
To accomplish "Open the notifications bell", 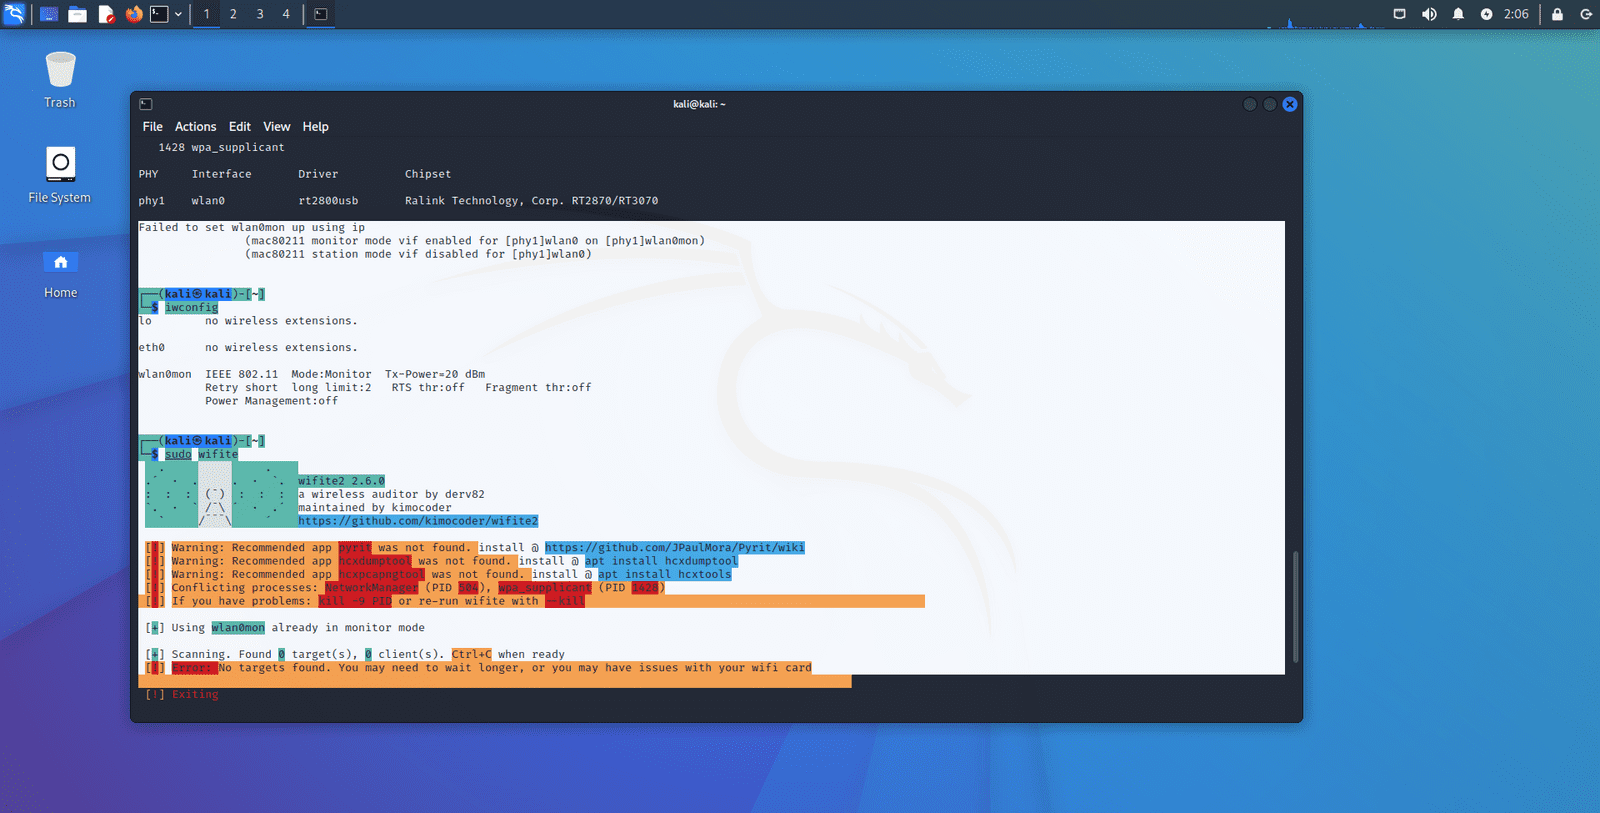I will tap(1458, 14).
